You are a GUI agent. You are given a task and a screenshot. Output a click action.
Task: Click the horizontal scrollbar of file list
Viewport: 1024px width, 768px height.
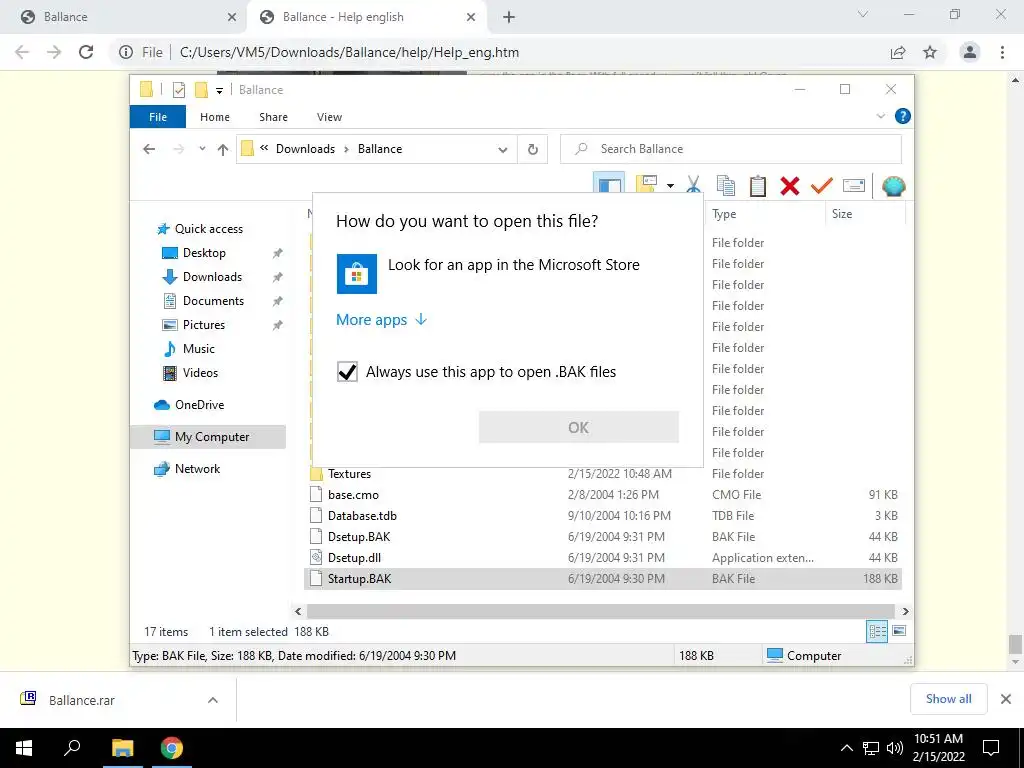(x=600, y=611)
